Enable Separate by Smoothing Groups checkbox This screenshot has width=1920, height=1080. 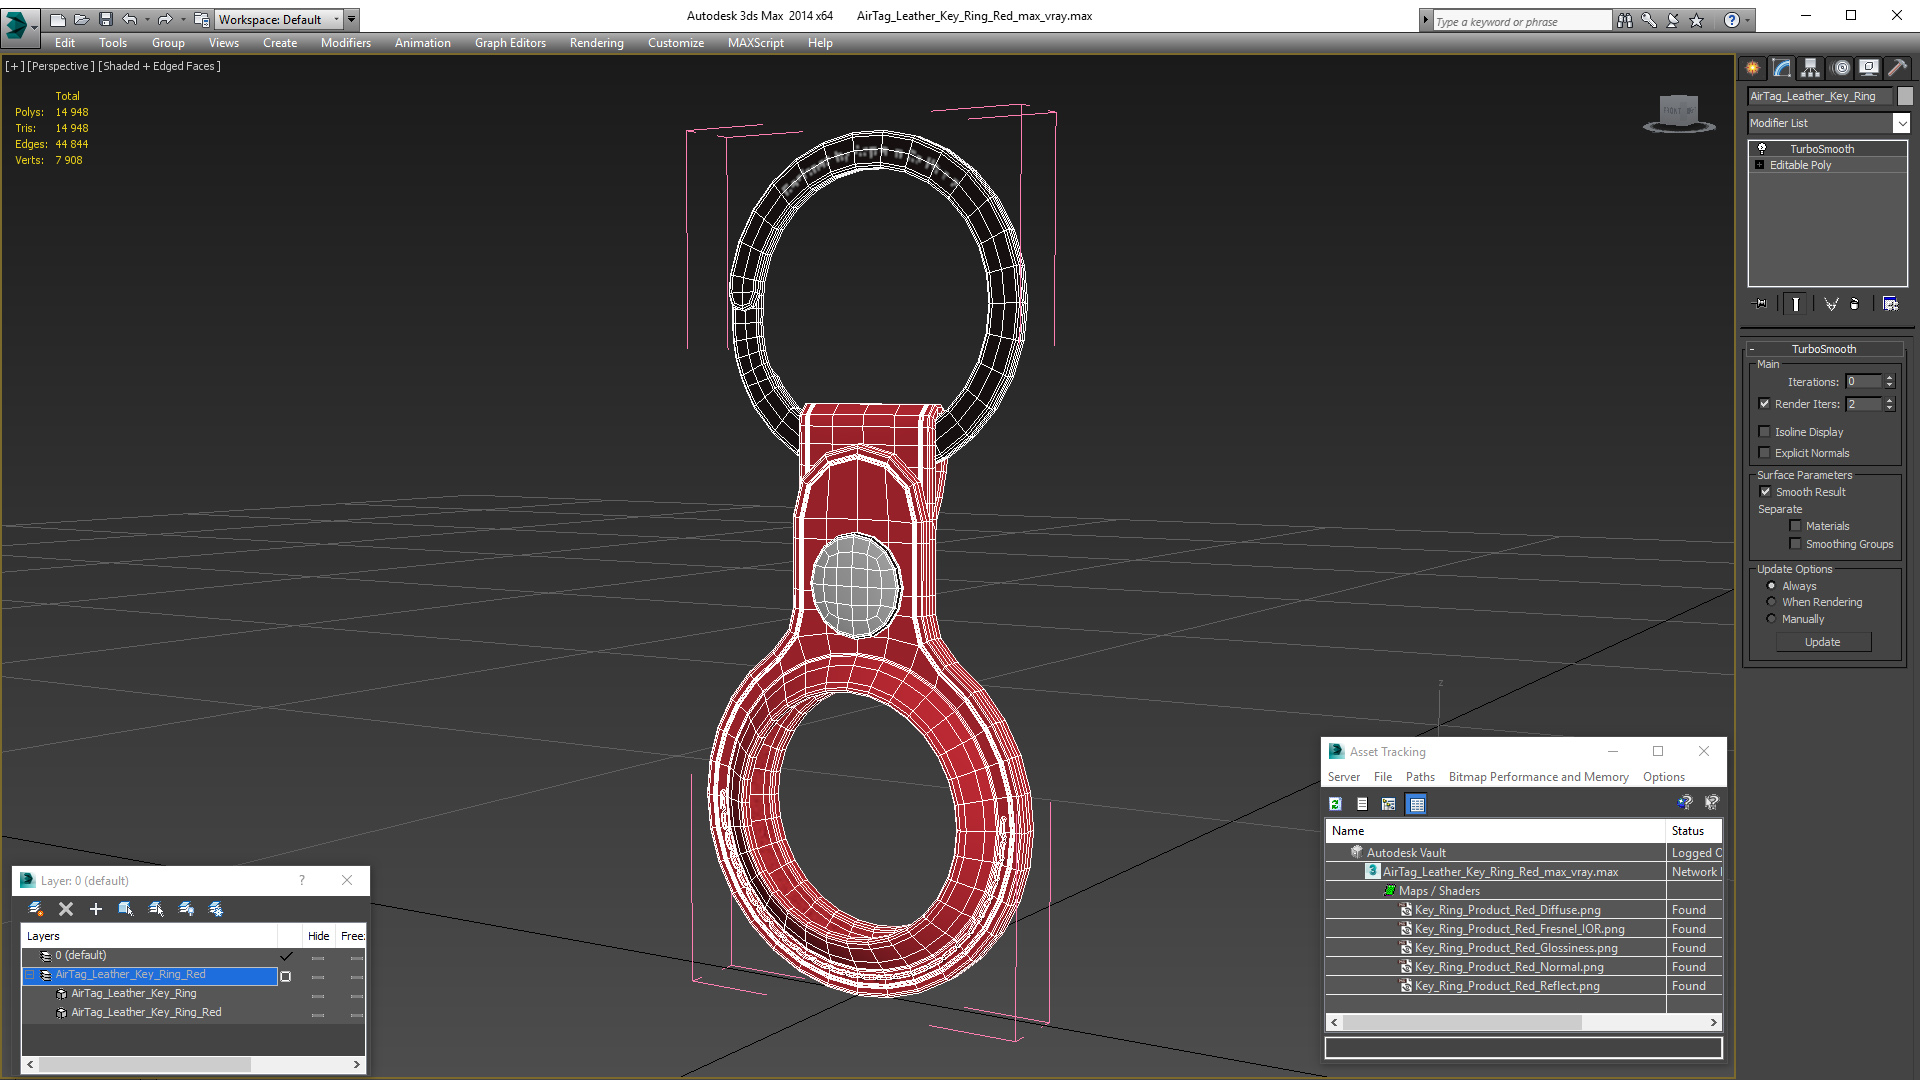coord(1796,544)
